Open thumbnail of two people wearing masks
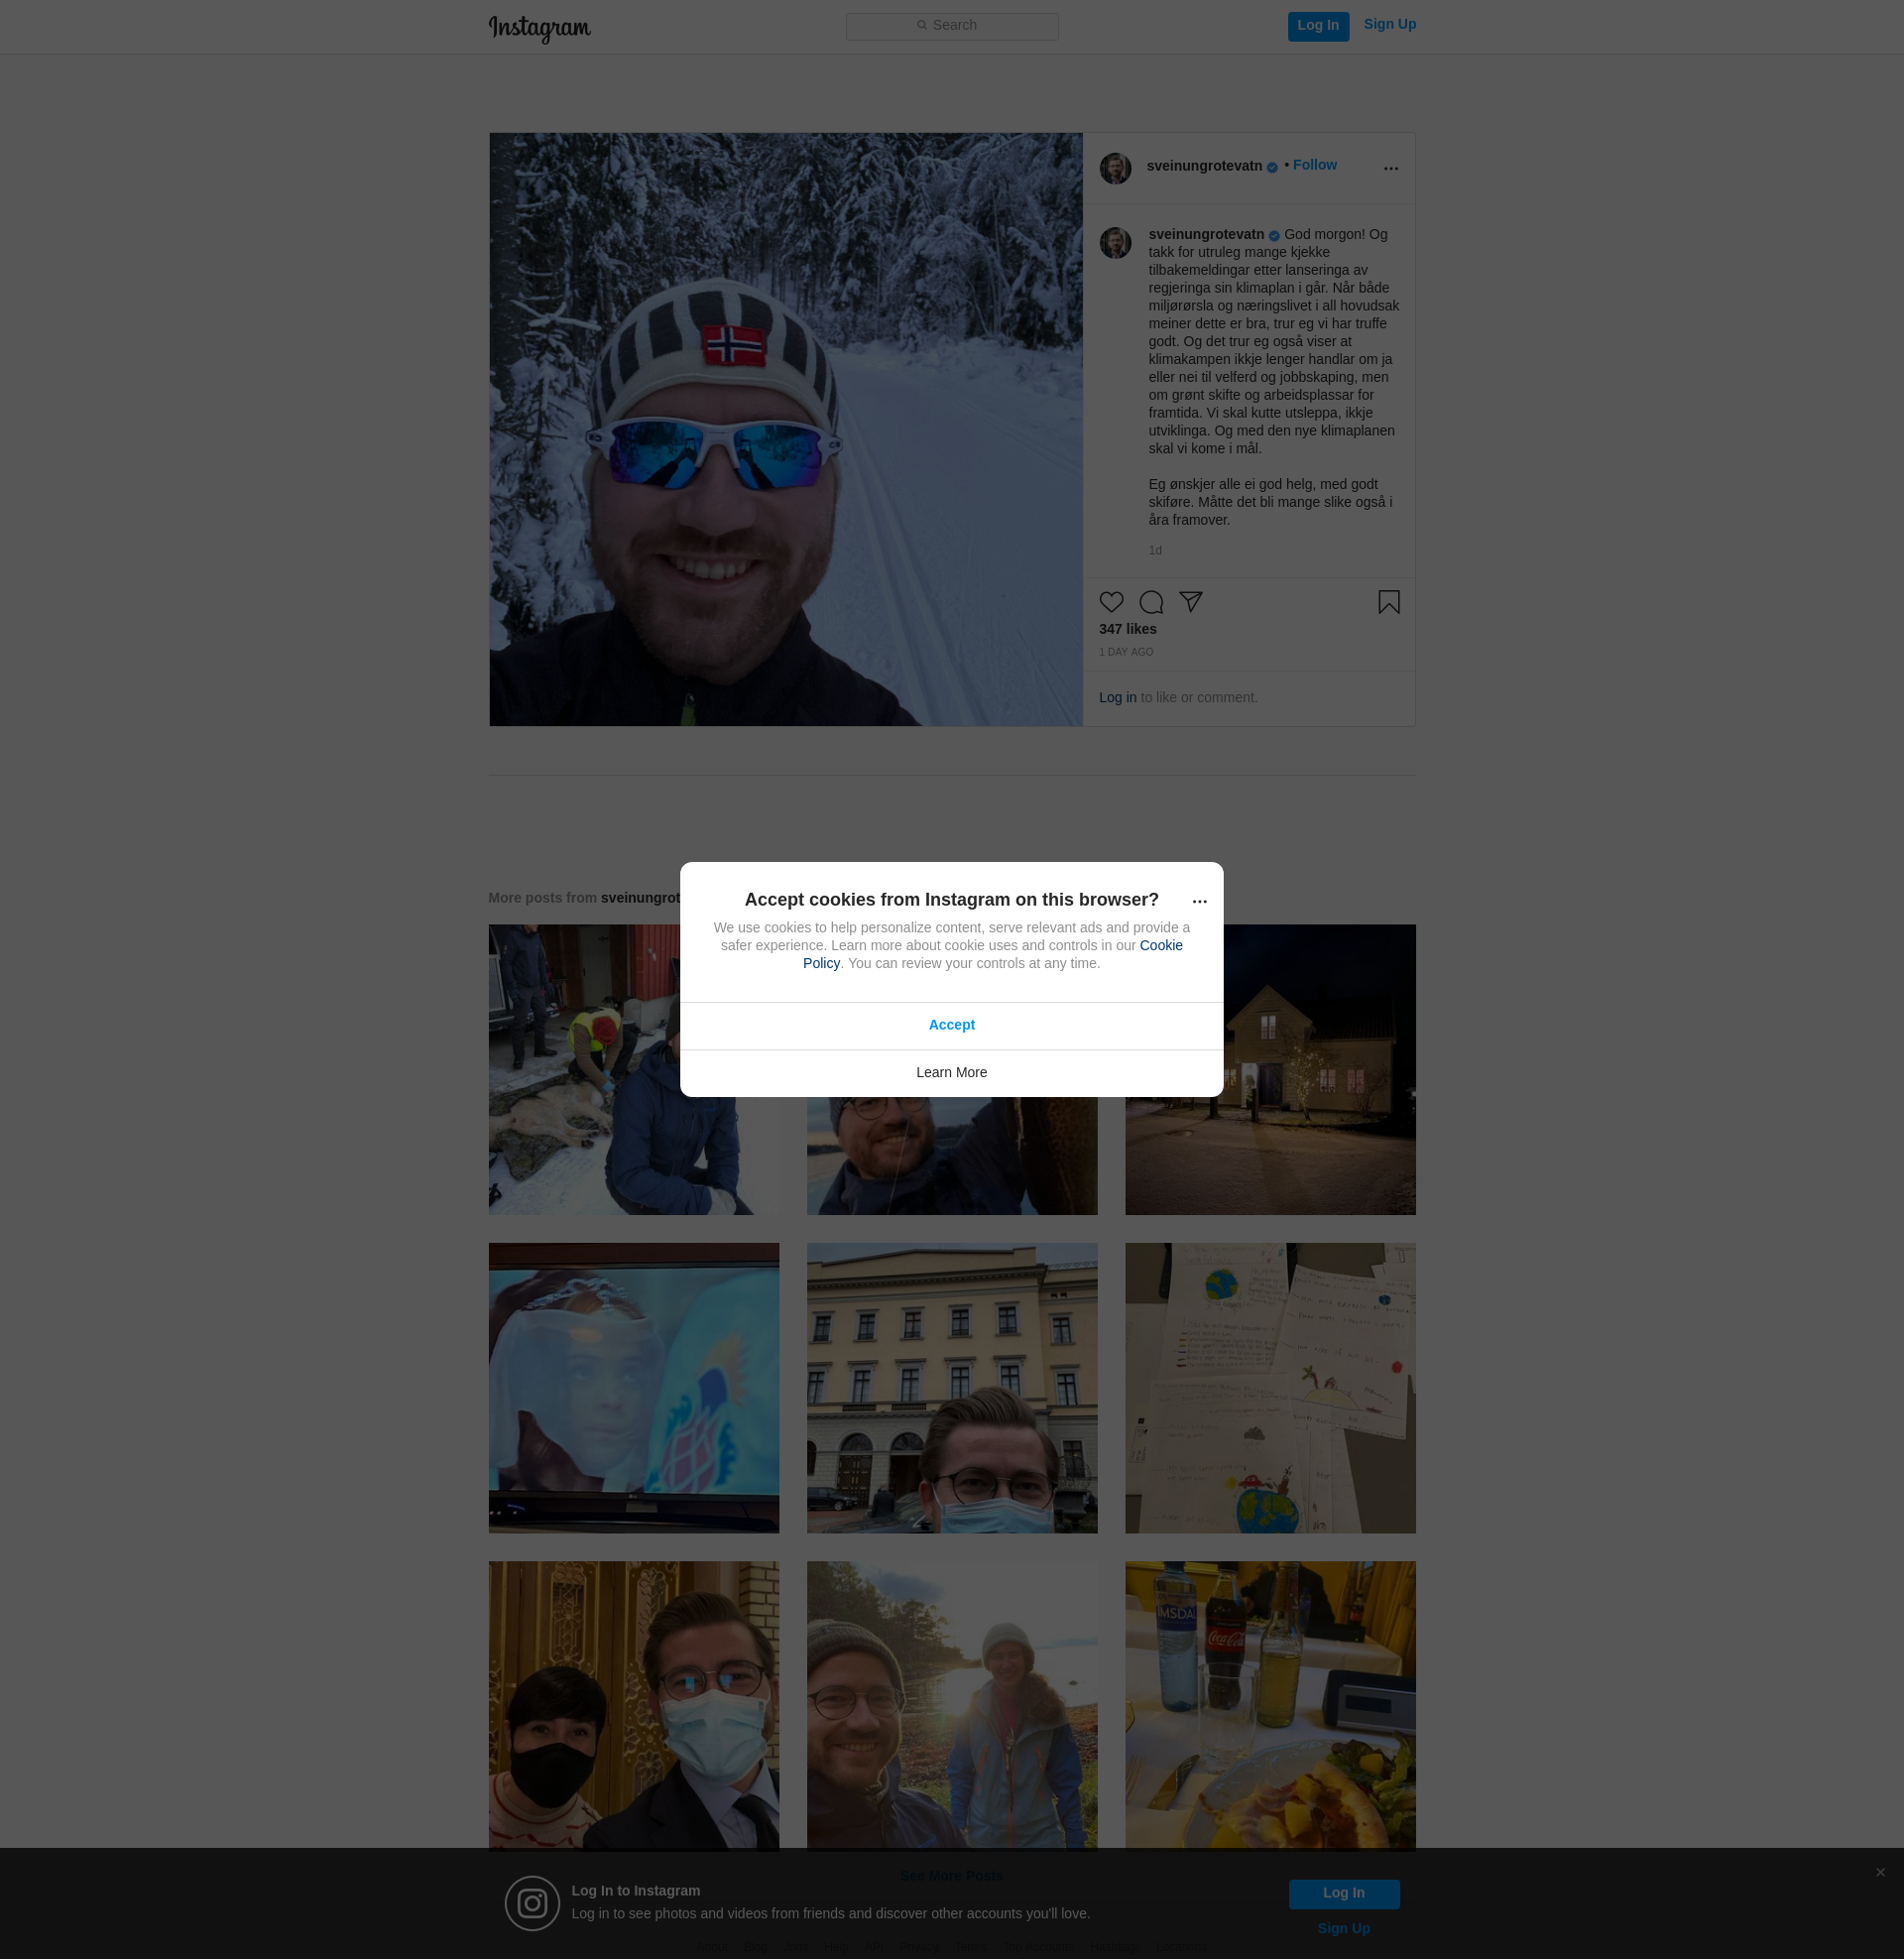The width and height of the screenshot is (1904, 1959). tap(633, 1706)
